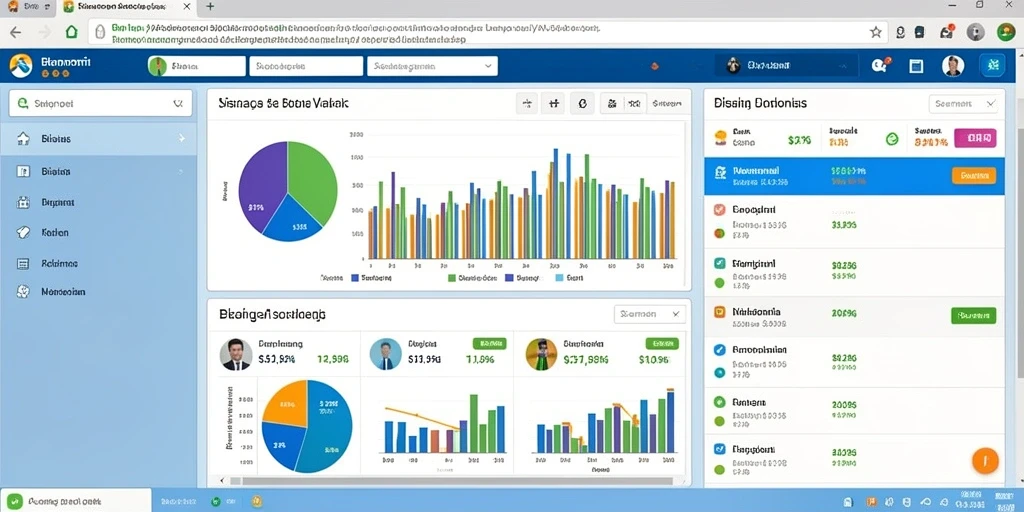Bookmark the page with the star icon
This screenshot has width=1024, height=512.
point(876,32)
